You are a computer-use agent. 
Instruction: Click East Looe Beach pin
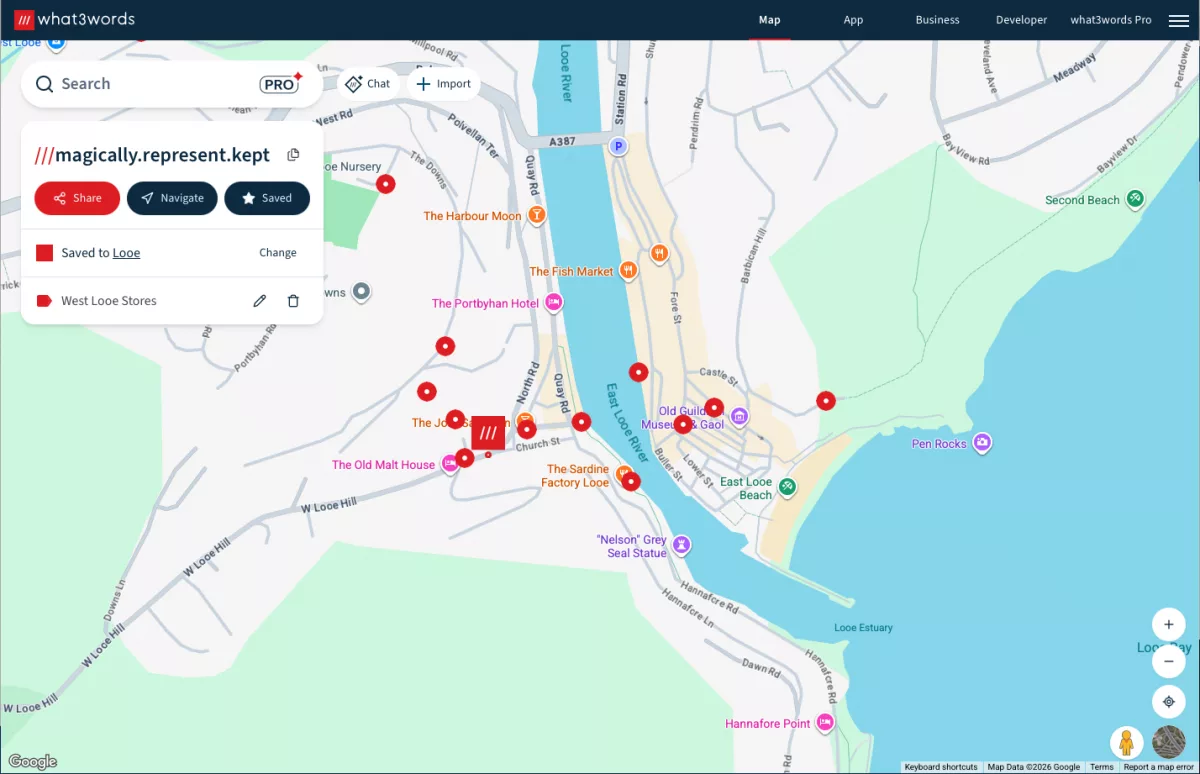pyautogui.click(x=787, y=487)
